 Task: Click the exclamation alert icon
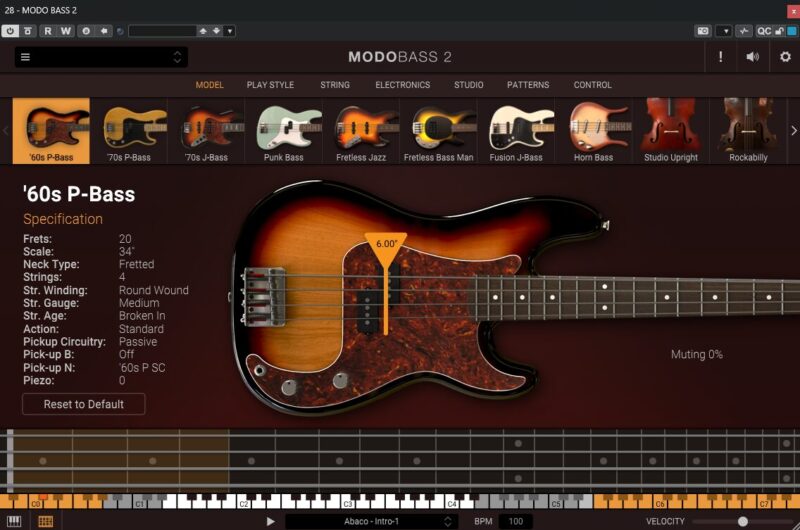720,57
